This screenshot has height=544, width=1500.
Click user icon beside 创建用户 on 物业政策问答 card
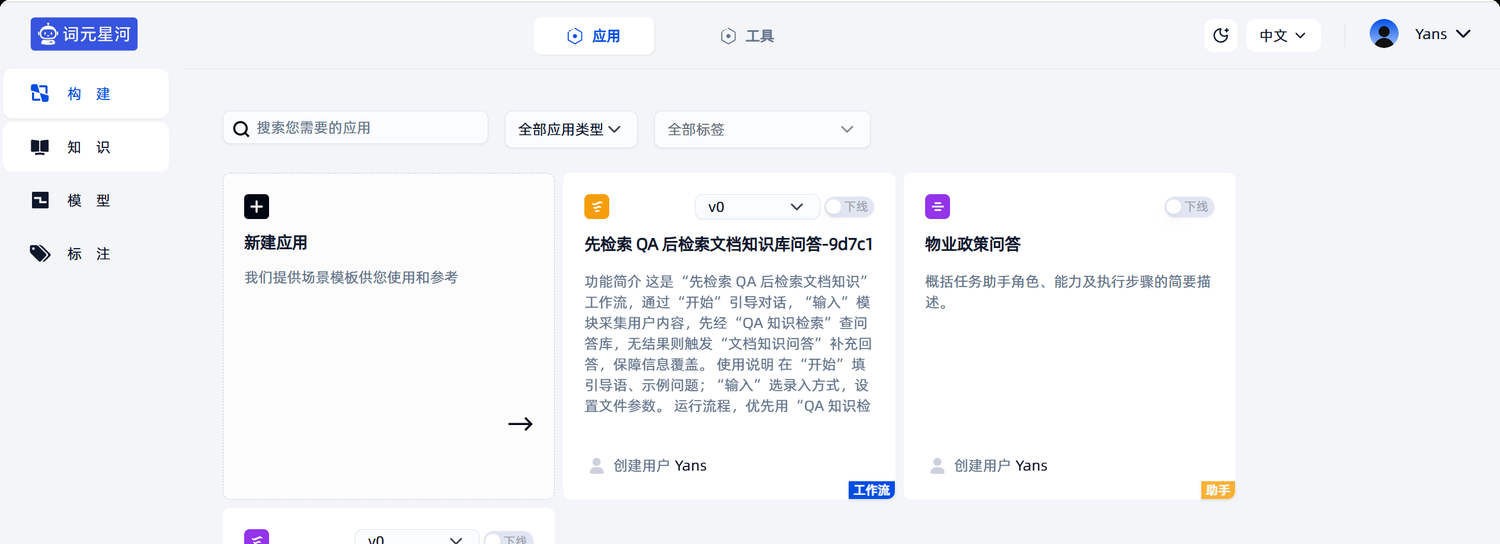click(x=938, y=466)
